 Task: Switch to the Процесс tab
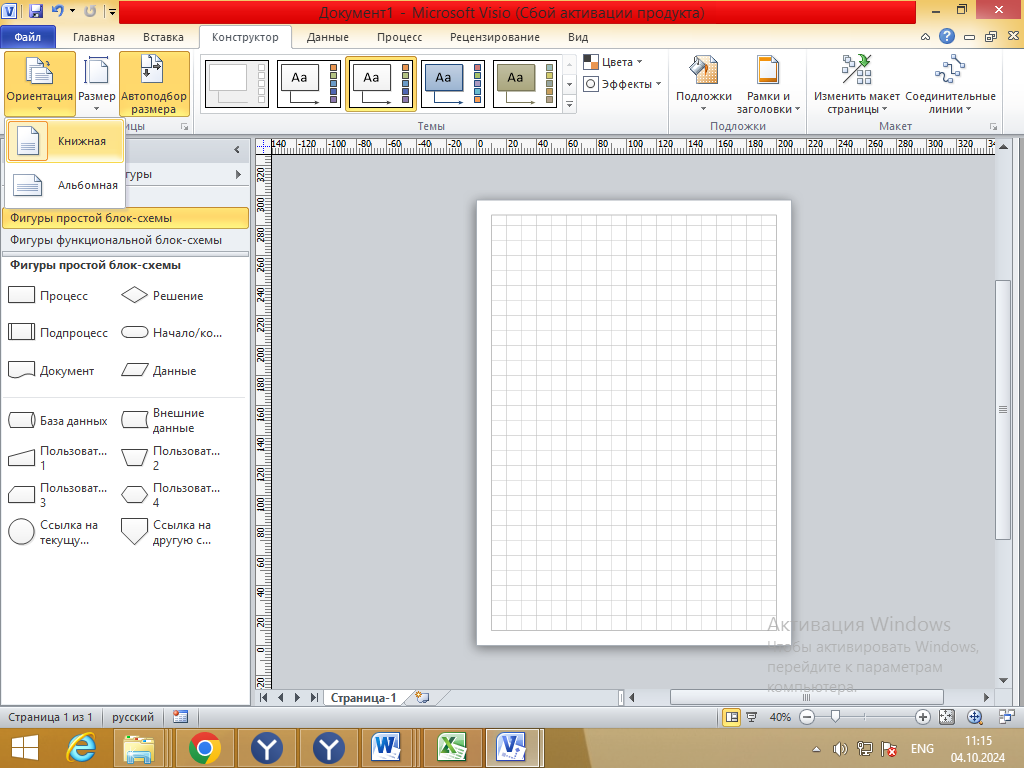pos(400,37)
